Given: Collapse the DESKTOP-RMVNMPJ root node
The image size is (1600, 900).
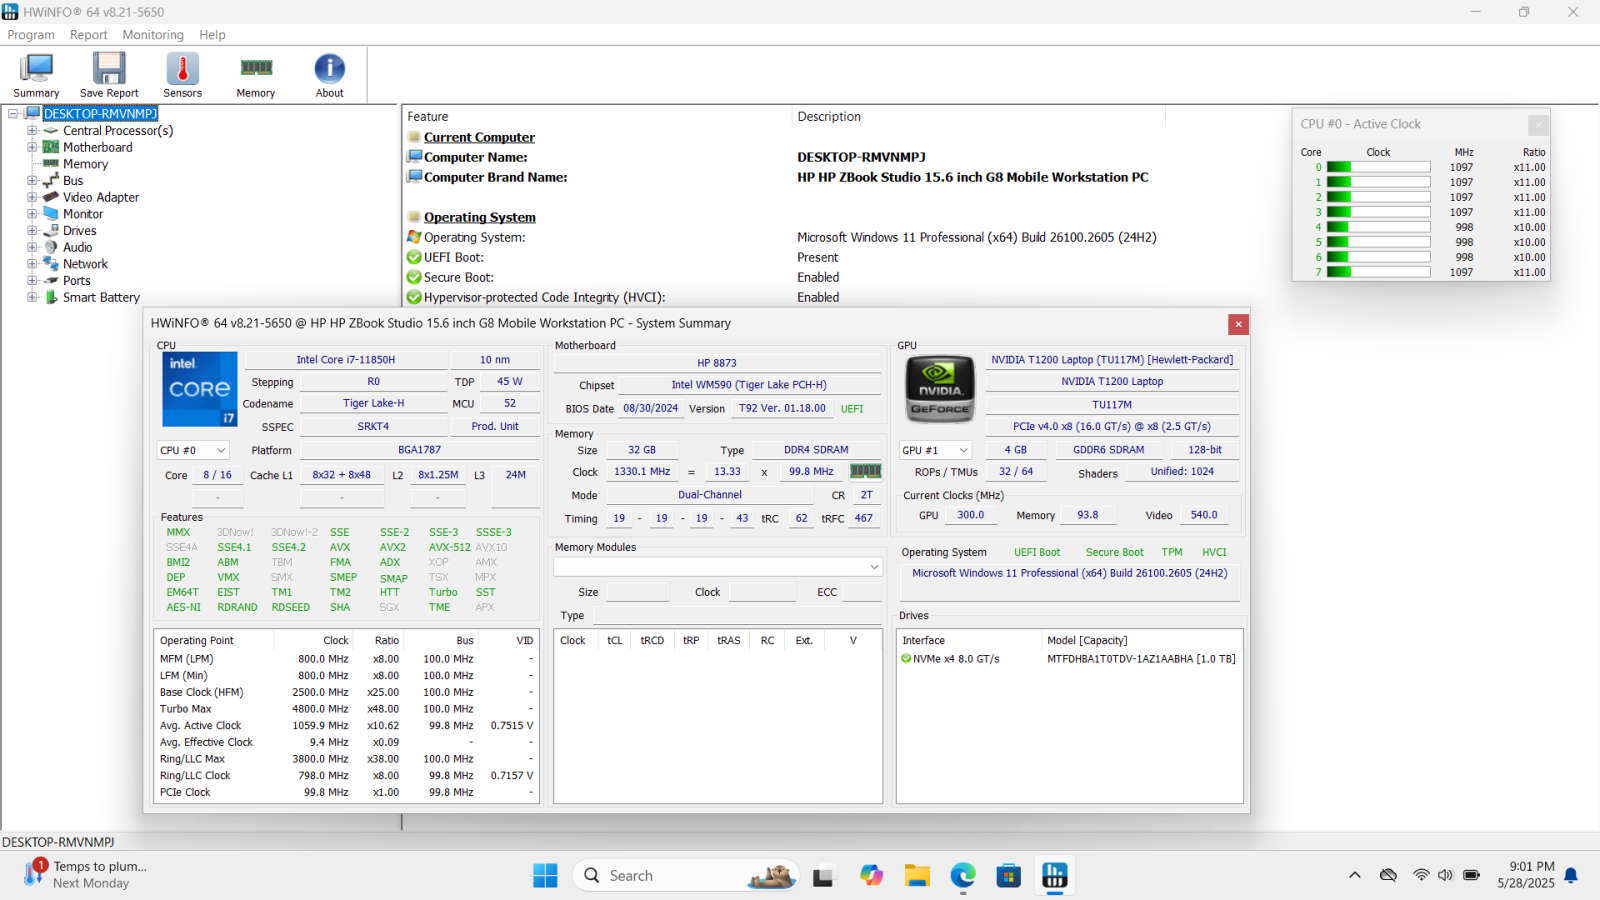Looking at the screenshot, I should coord(13,114).
